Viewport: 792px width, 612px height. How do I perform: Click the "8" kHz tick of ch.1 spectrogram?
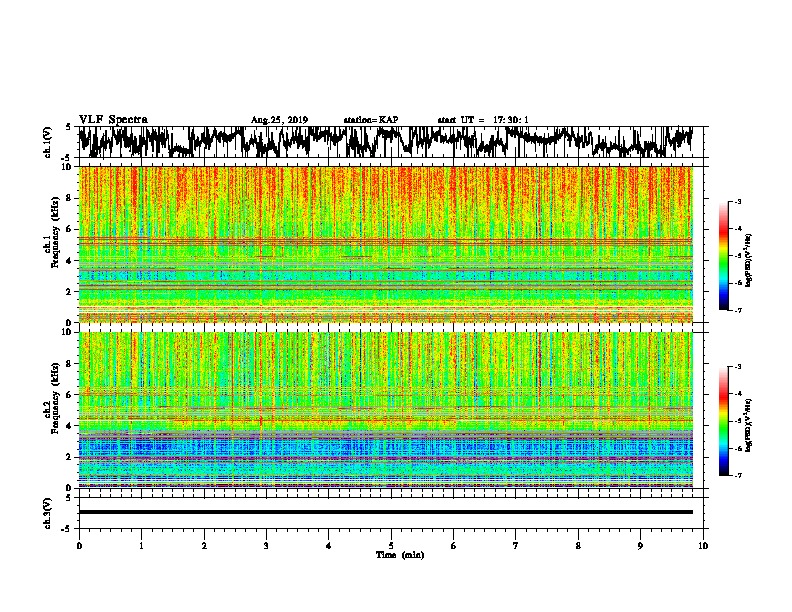click(x=71, y=198)
